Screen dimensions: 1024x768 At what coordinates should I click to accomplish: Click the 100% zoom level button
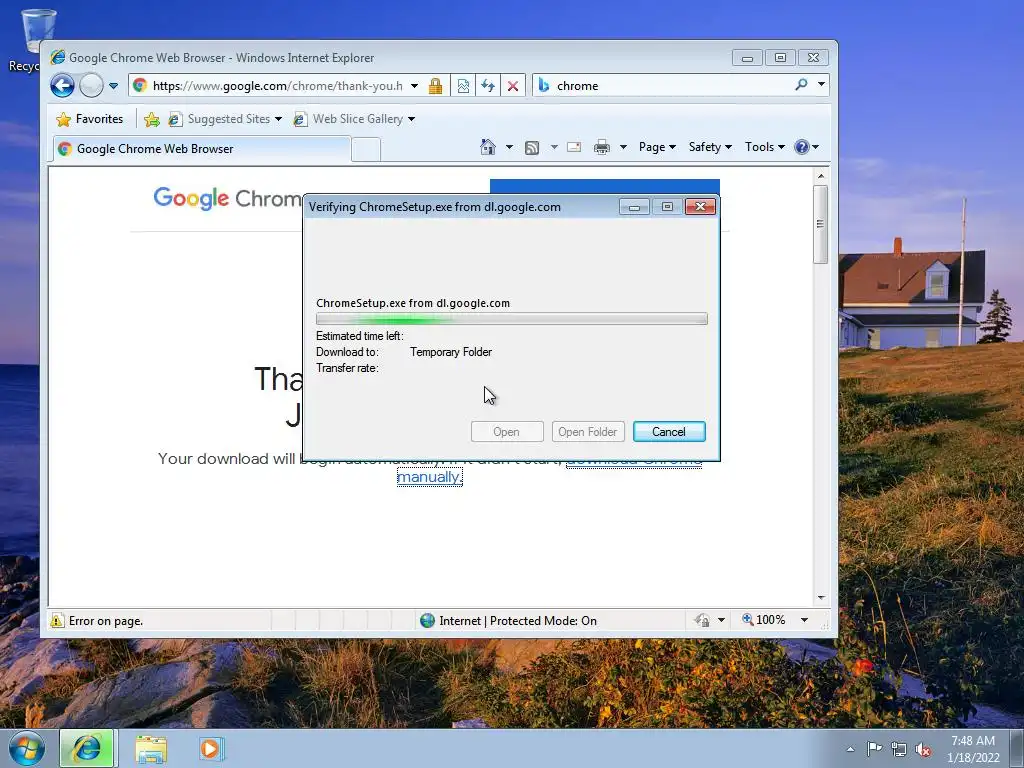pyautogui.click(x=763, y=620)
